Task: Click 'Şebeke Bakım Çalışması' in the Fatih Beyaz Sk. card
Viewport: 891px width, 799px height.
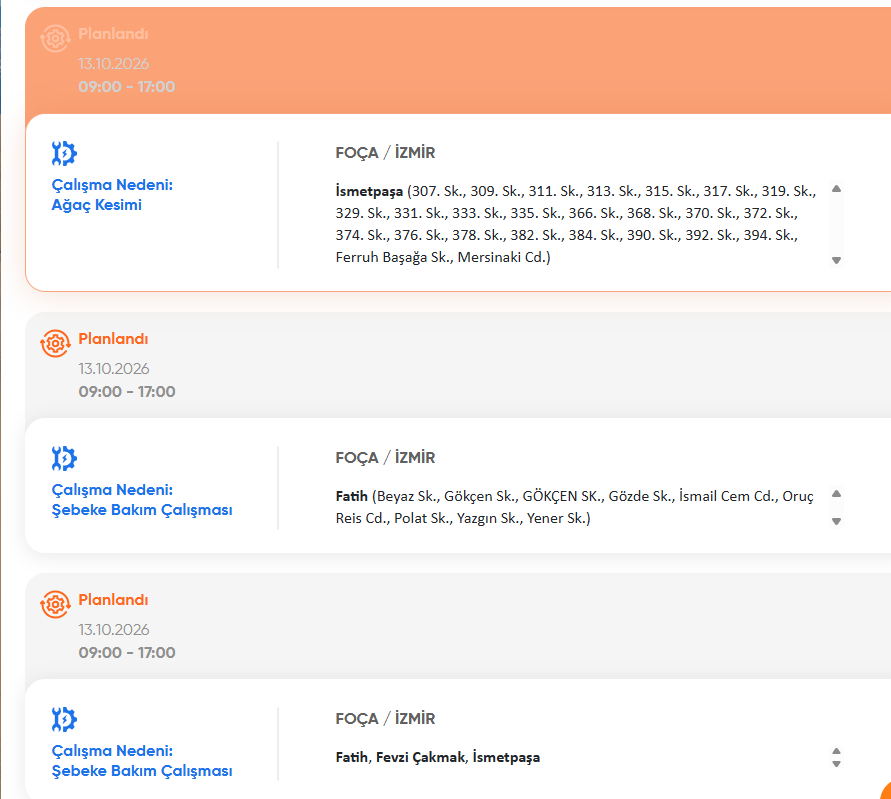Action: point(142,510)
